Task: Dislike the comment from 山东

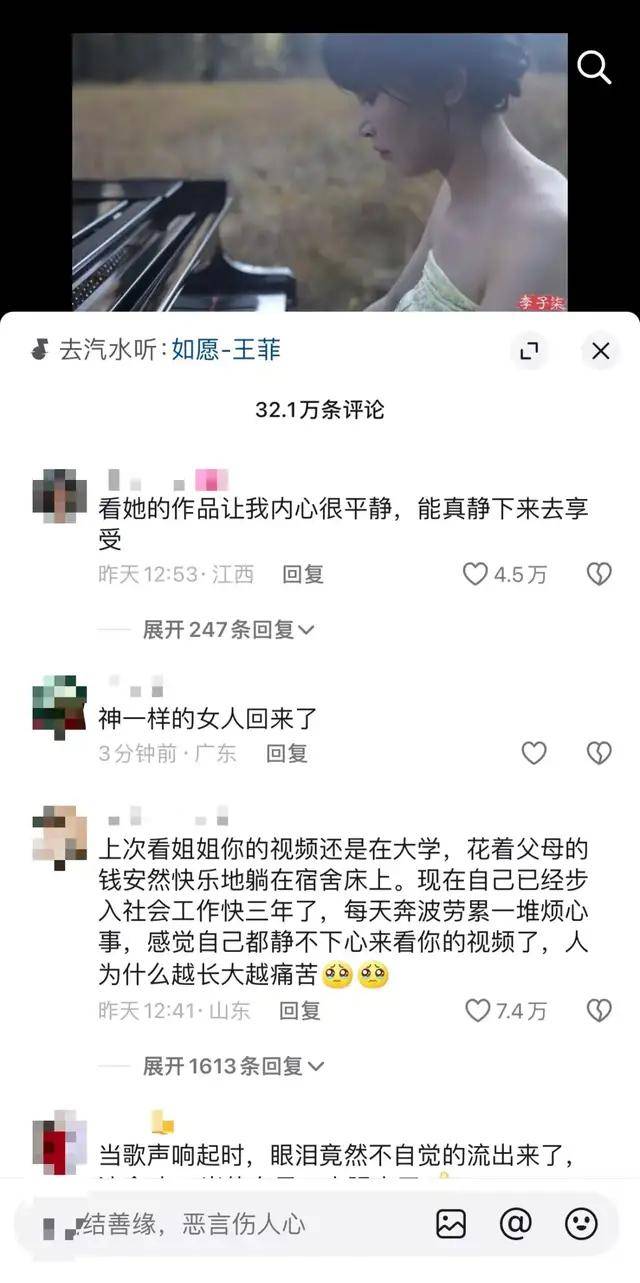Action: pos(599,1011)
